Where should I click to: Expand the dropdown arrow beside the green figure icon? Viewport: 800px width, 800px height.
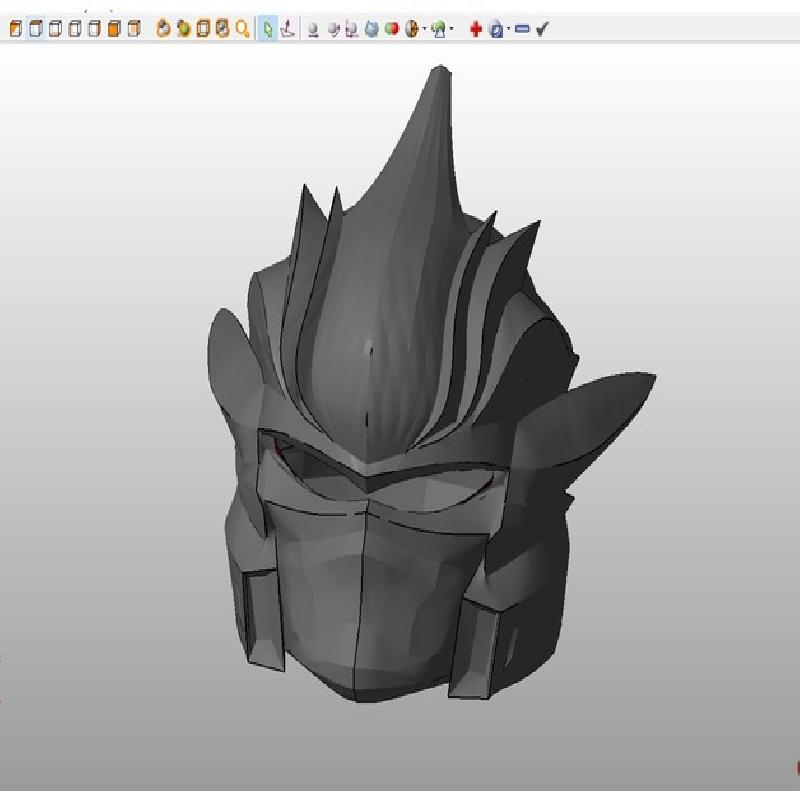(x=452, y=29)
